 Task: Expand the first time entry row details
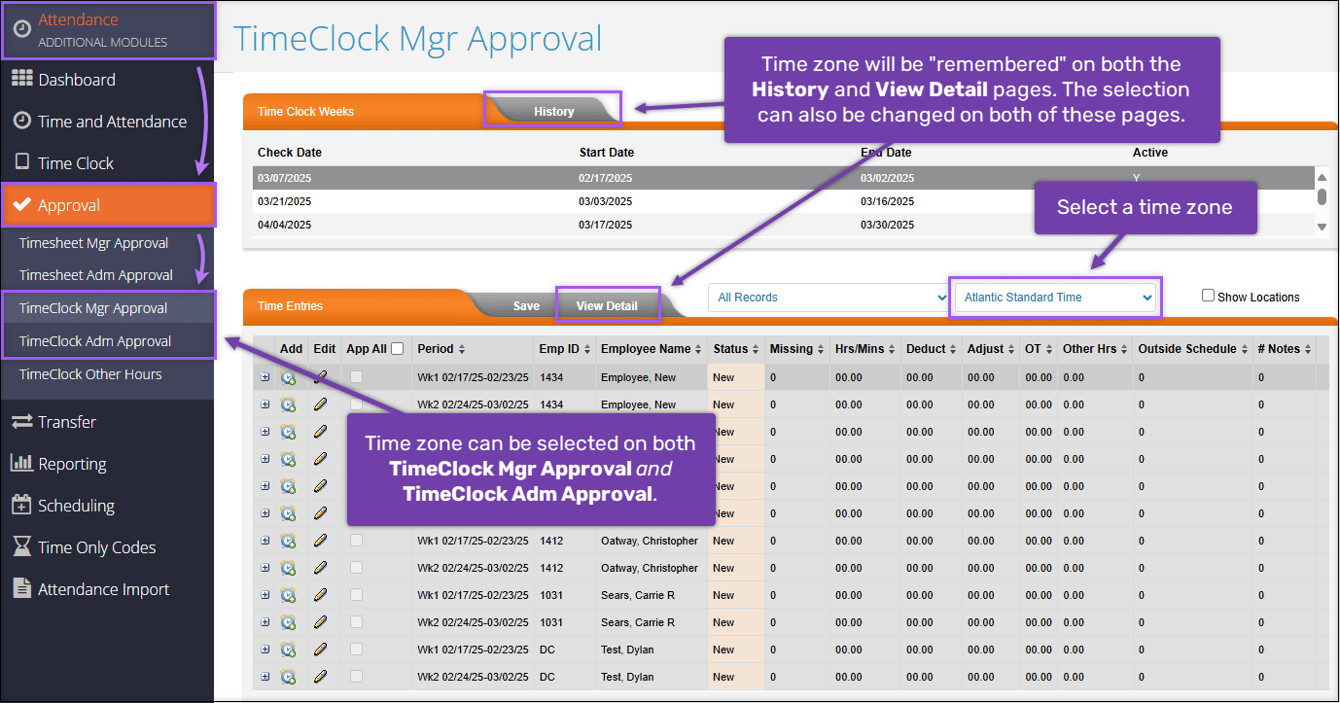264,377
